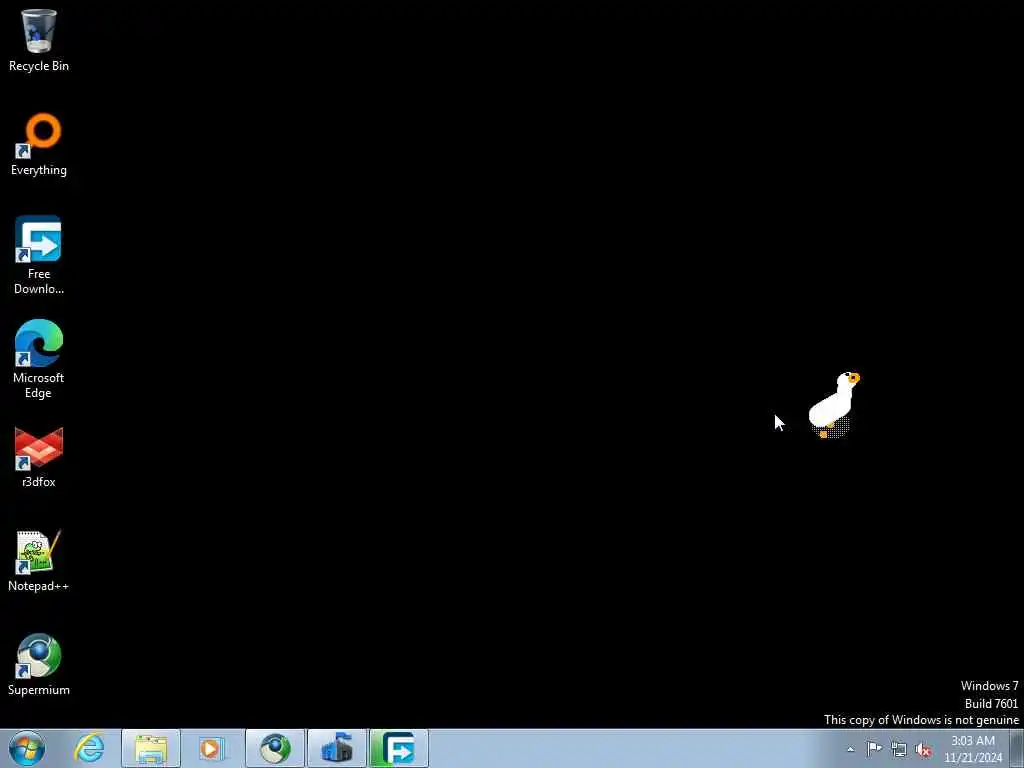Open Windows Media Player from taskbar
The image size is (1024, 768).
coord(211,748)
